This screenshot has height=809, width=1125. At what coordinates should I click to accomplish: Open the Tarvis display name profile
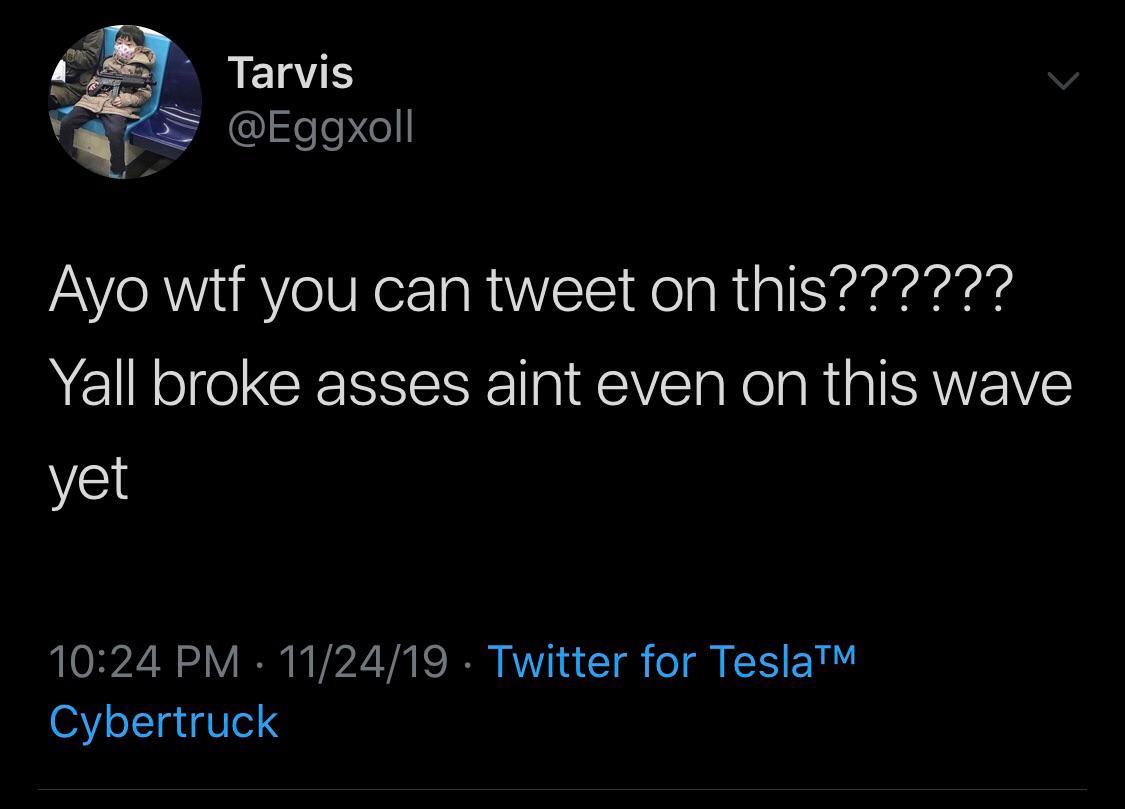click(290, 73)
